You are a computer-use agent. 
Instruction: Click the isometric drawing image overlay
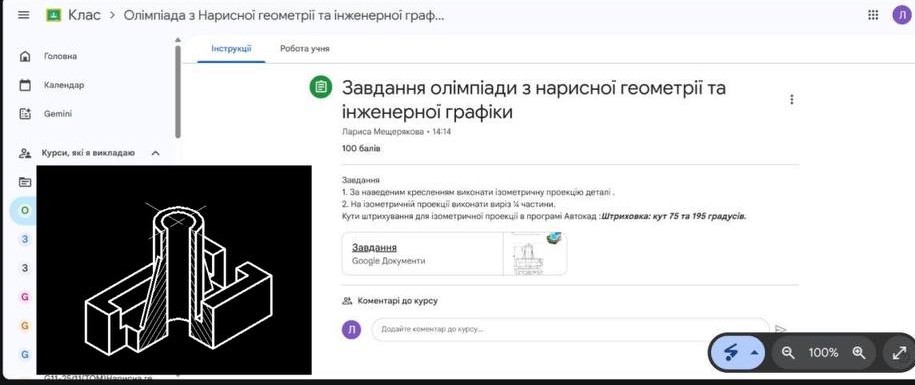pos(174,270)
